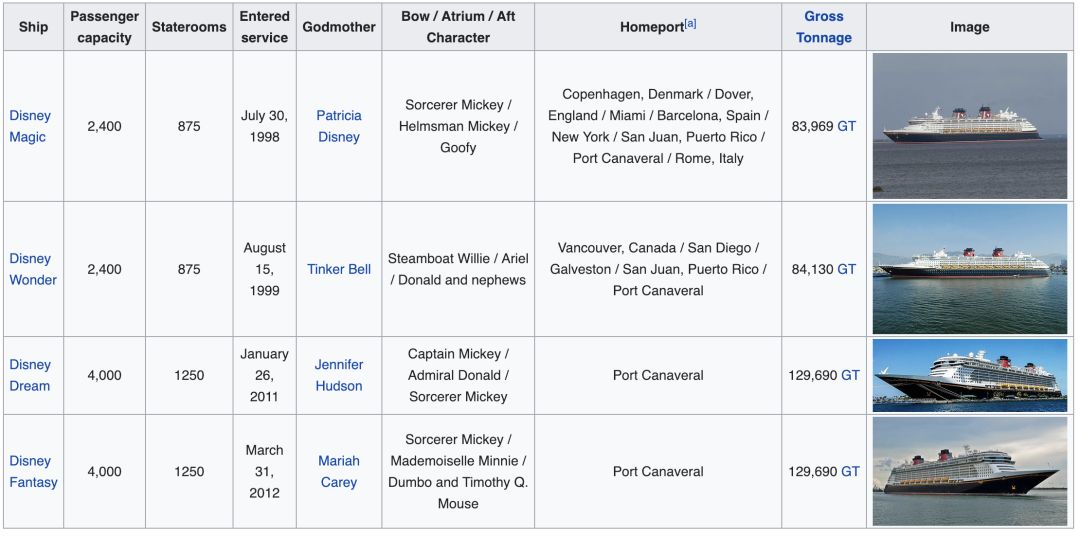Open the Disney Dream ship link
The image size is (1080, 536).
[30, 375]
